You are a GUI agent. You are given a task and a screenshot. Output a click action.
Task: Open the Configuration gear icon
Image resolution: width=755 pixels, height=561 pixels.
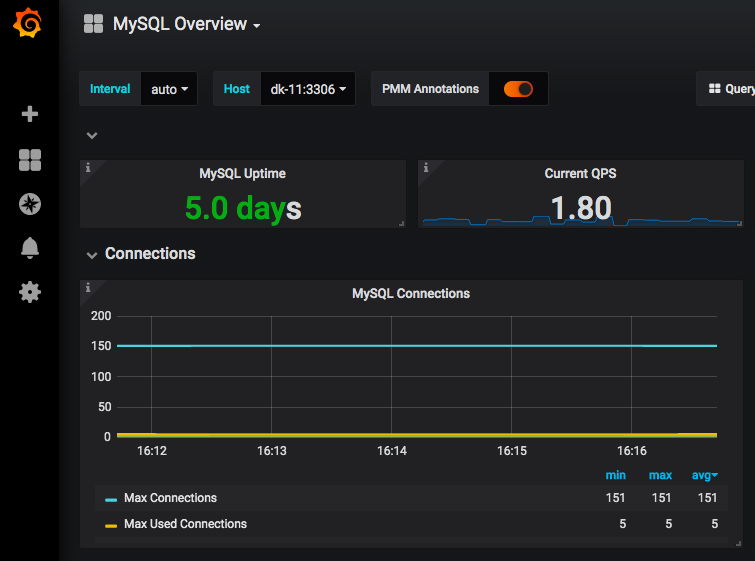coord(30,292)
